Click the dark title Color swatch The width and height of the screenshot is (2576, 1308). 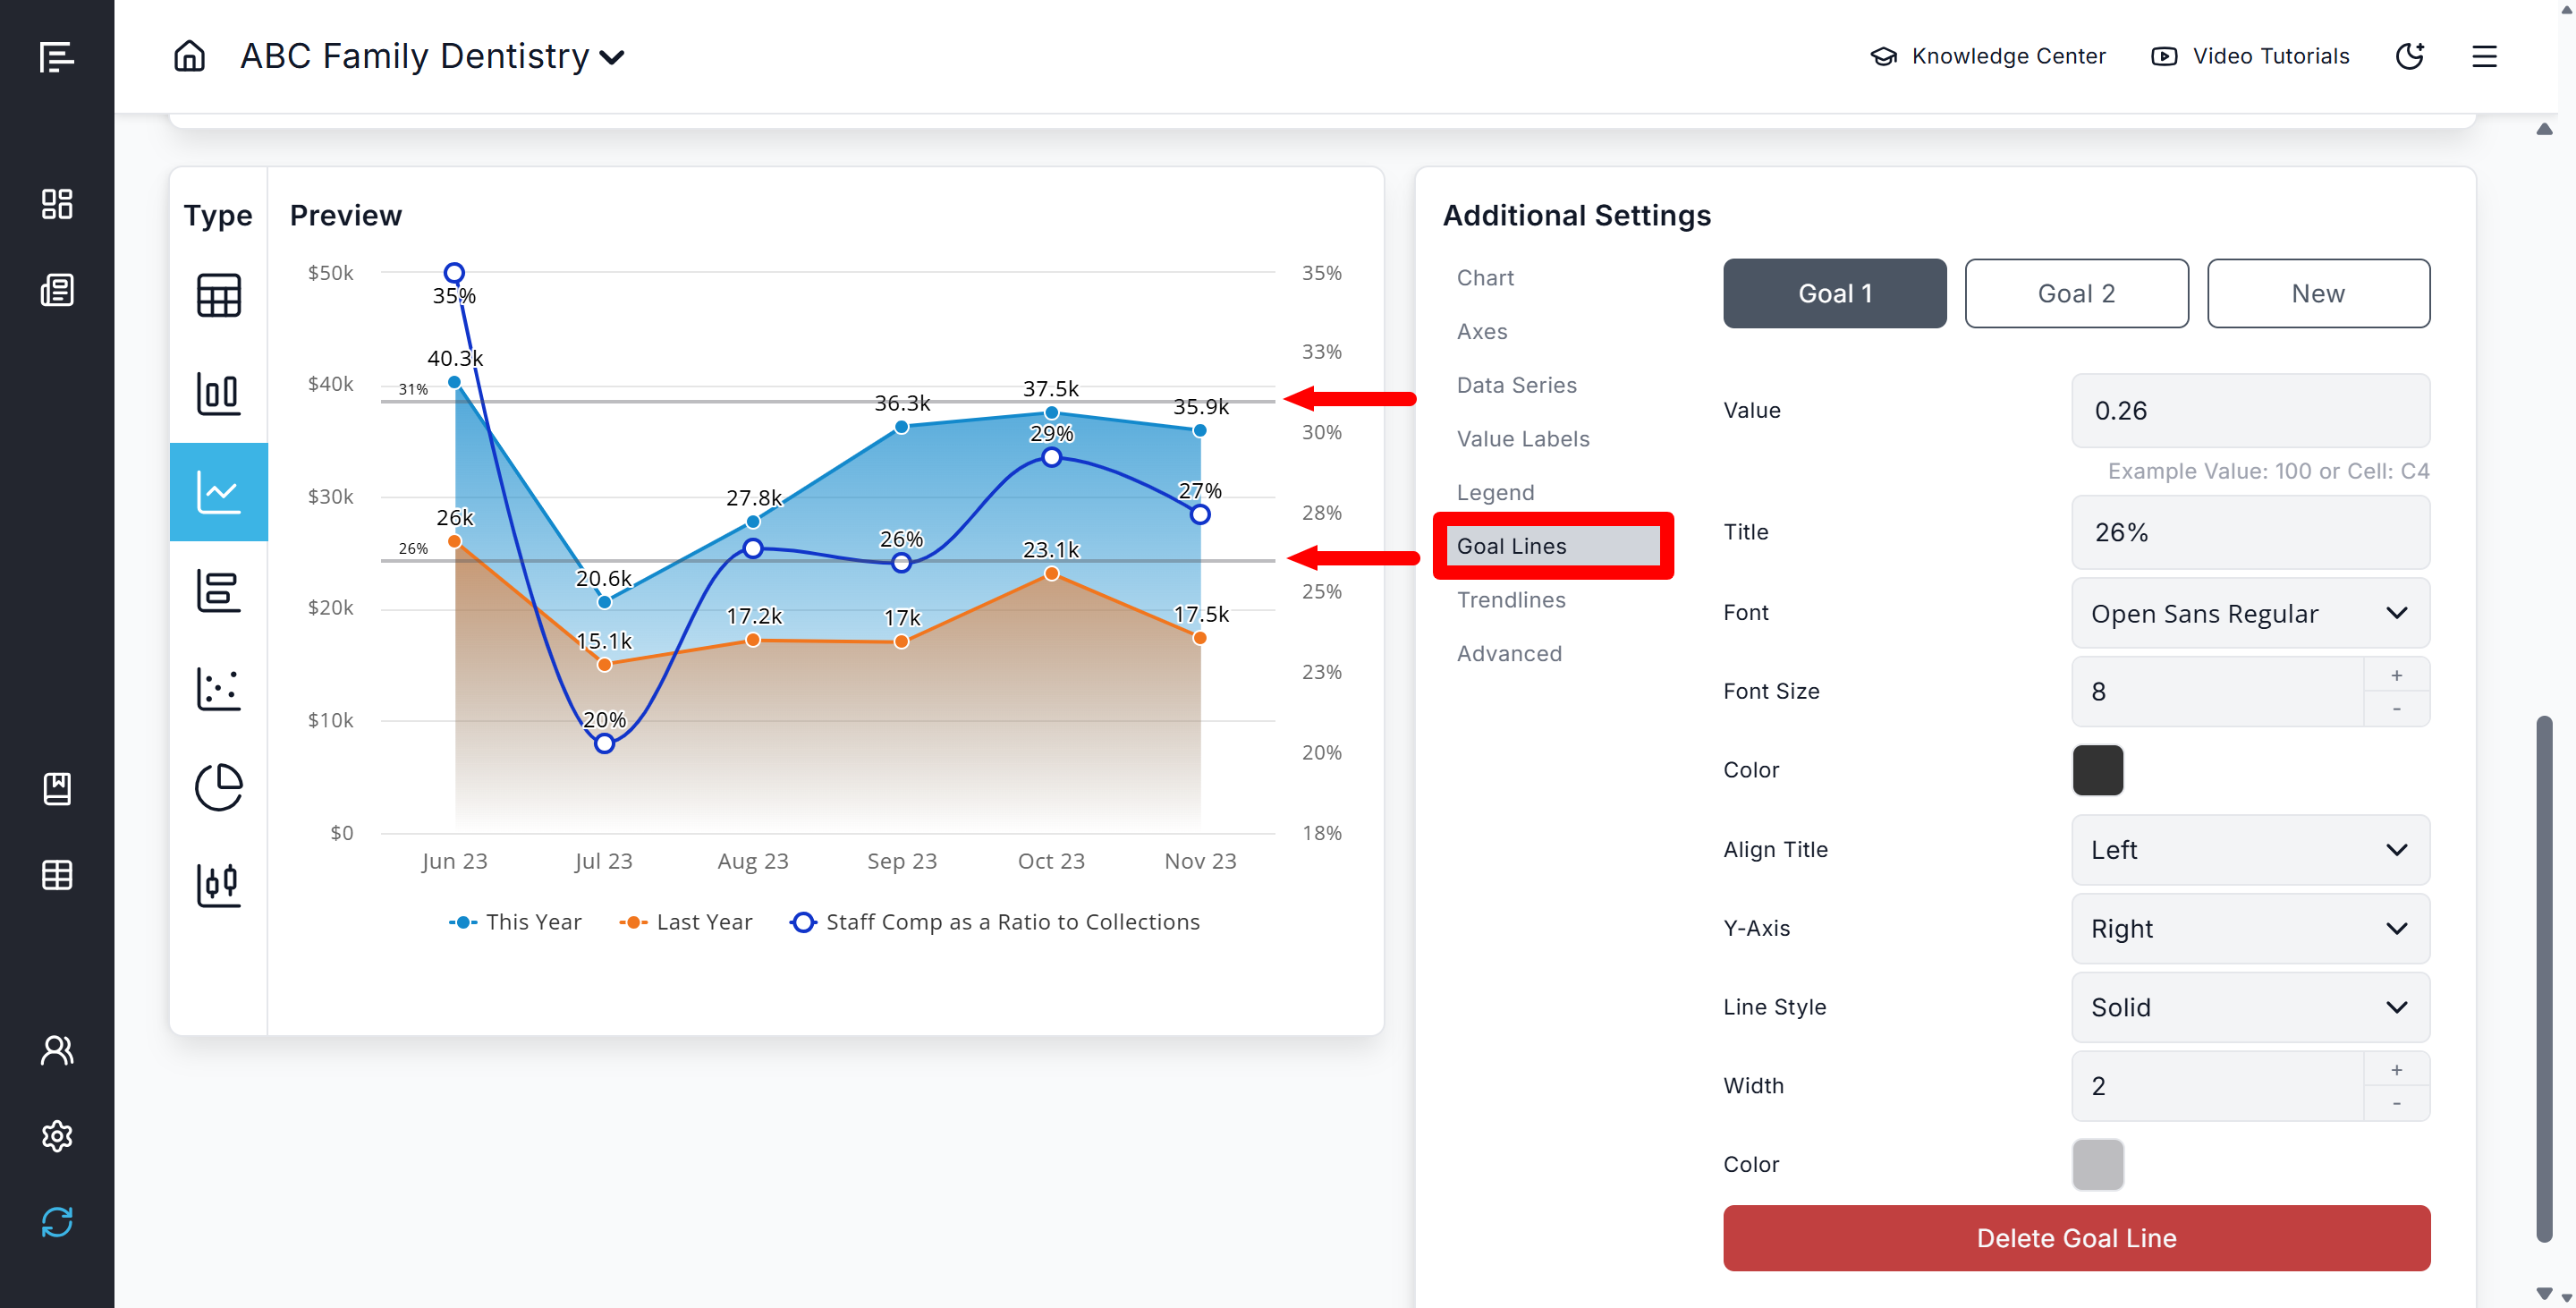tap(2097, 770)
